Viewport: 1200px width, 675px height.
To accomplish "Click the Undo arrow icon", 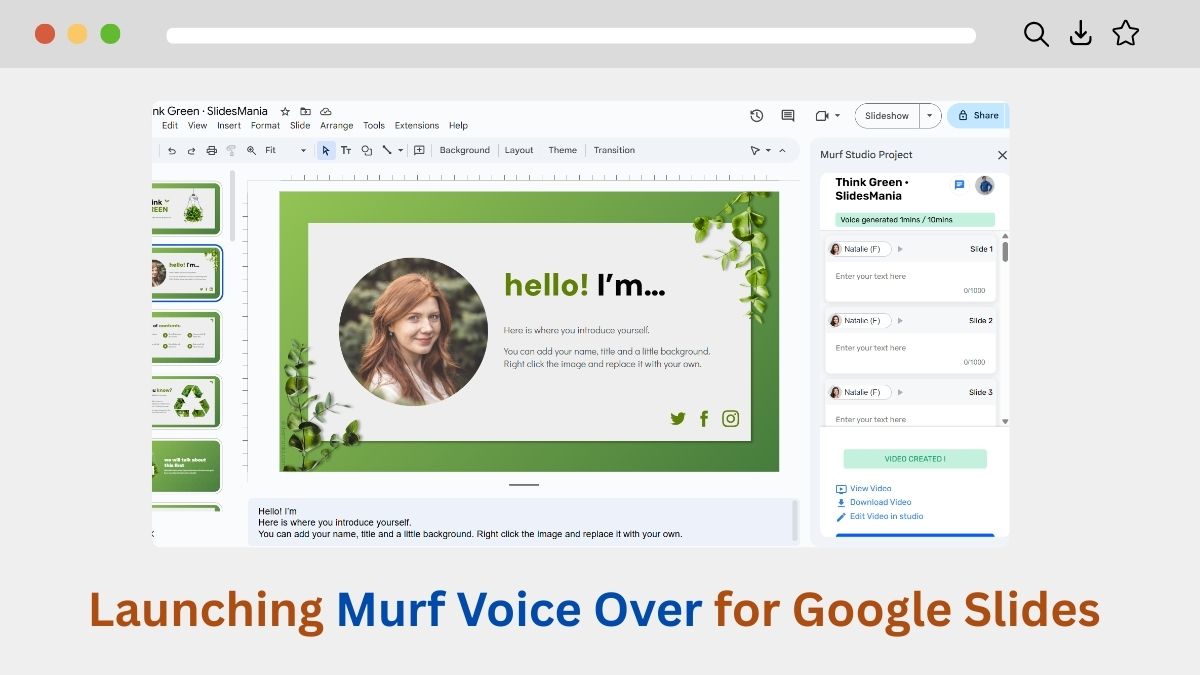I will coord(172,151).
